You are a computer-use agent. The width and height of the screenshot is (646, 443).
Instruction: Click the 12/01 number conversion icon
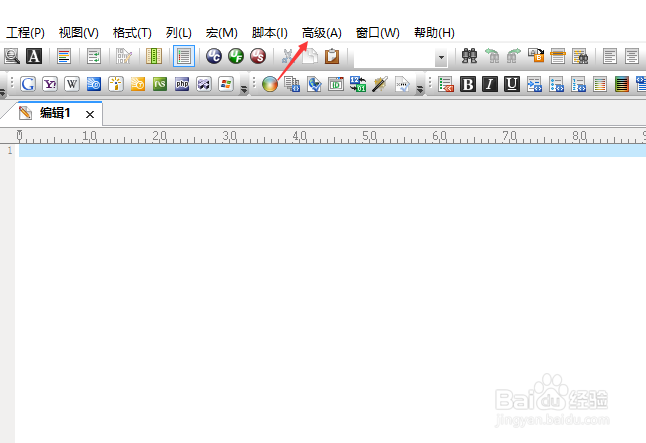(358, 84)
